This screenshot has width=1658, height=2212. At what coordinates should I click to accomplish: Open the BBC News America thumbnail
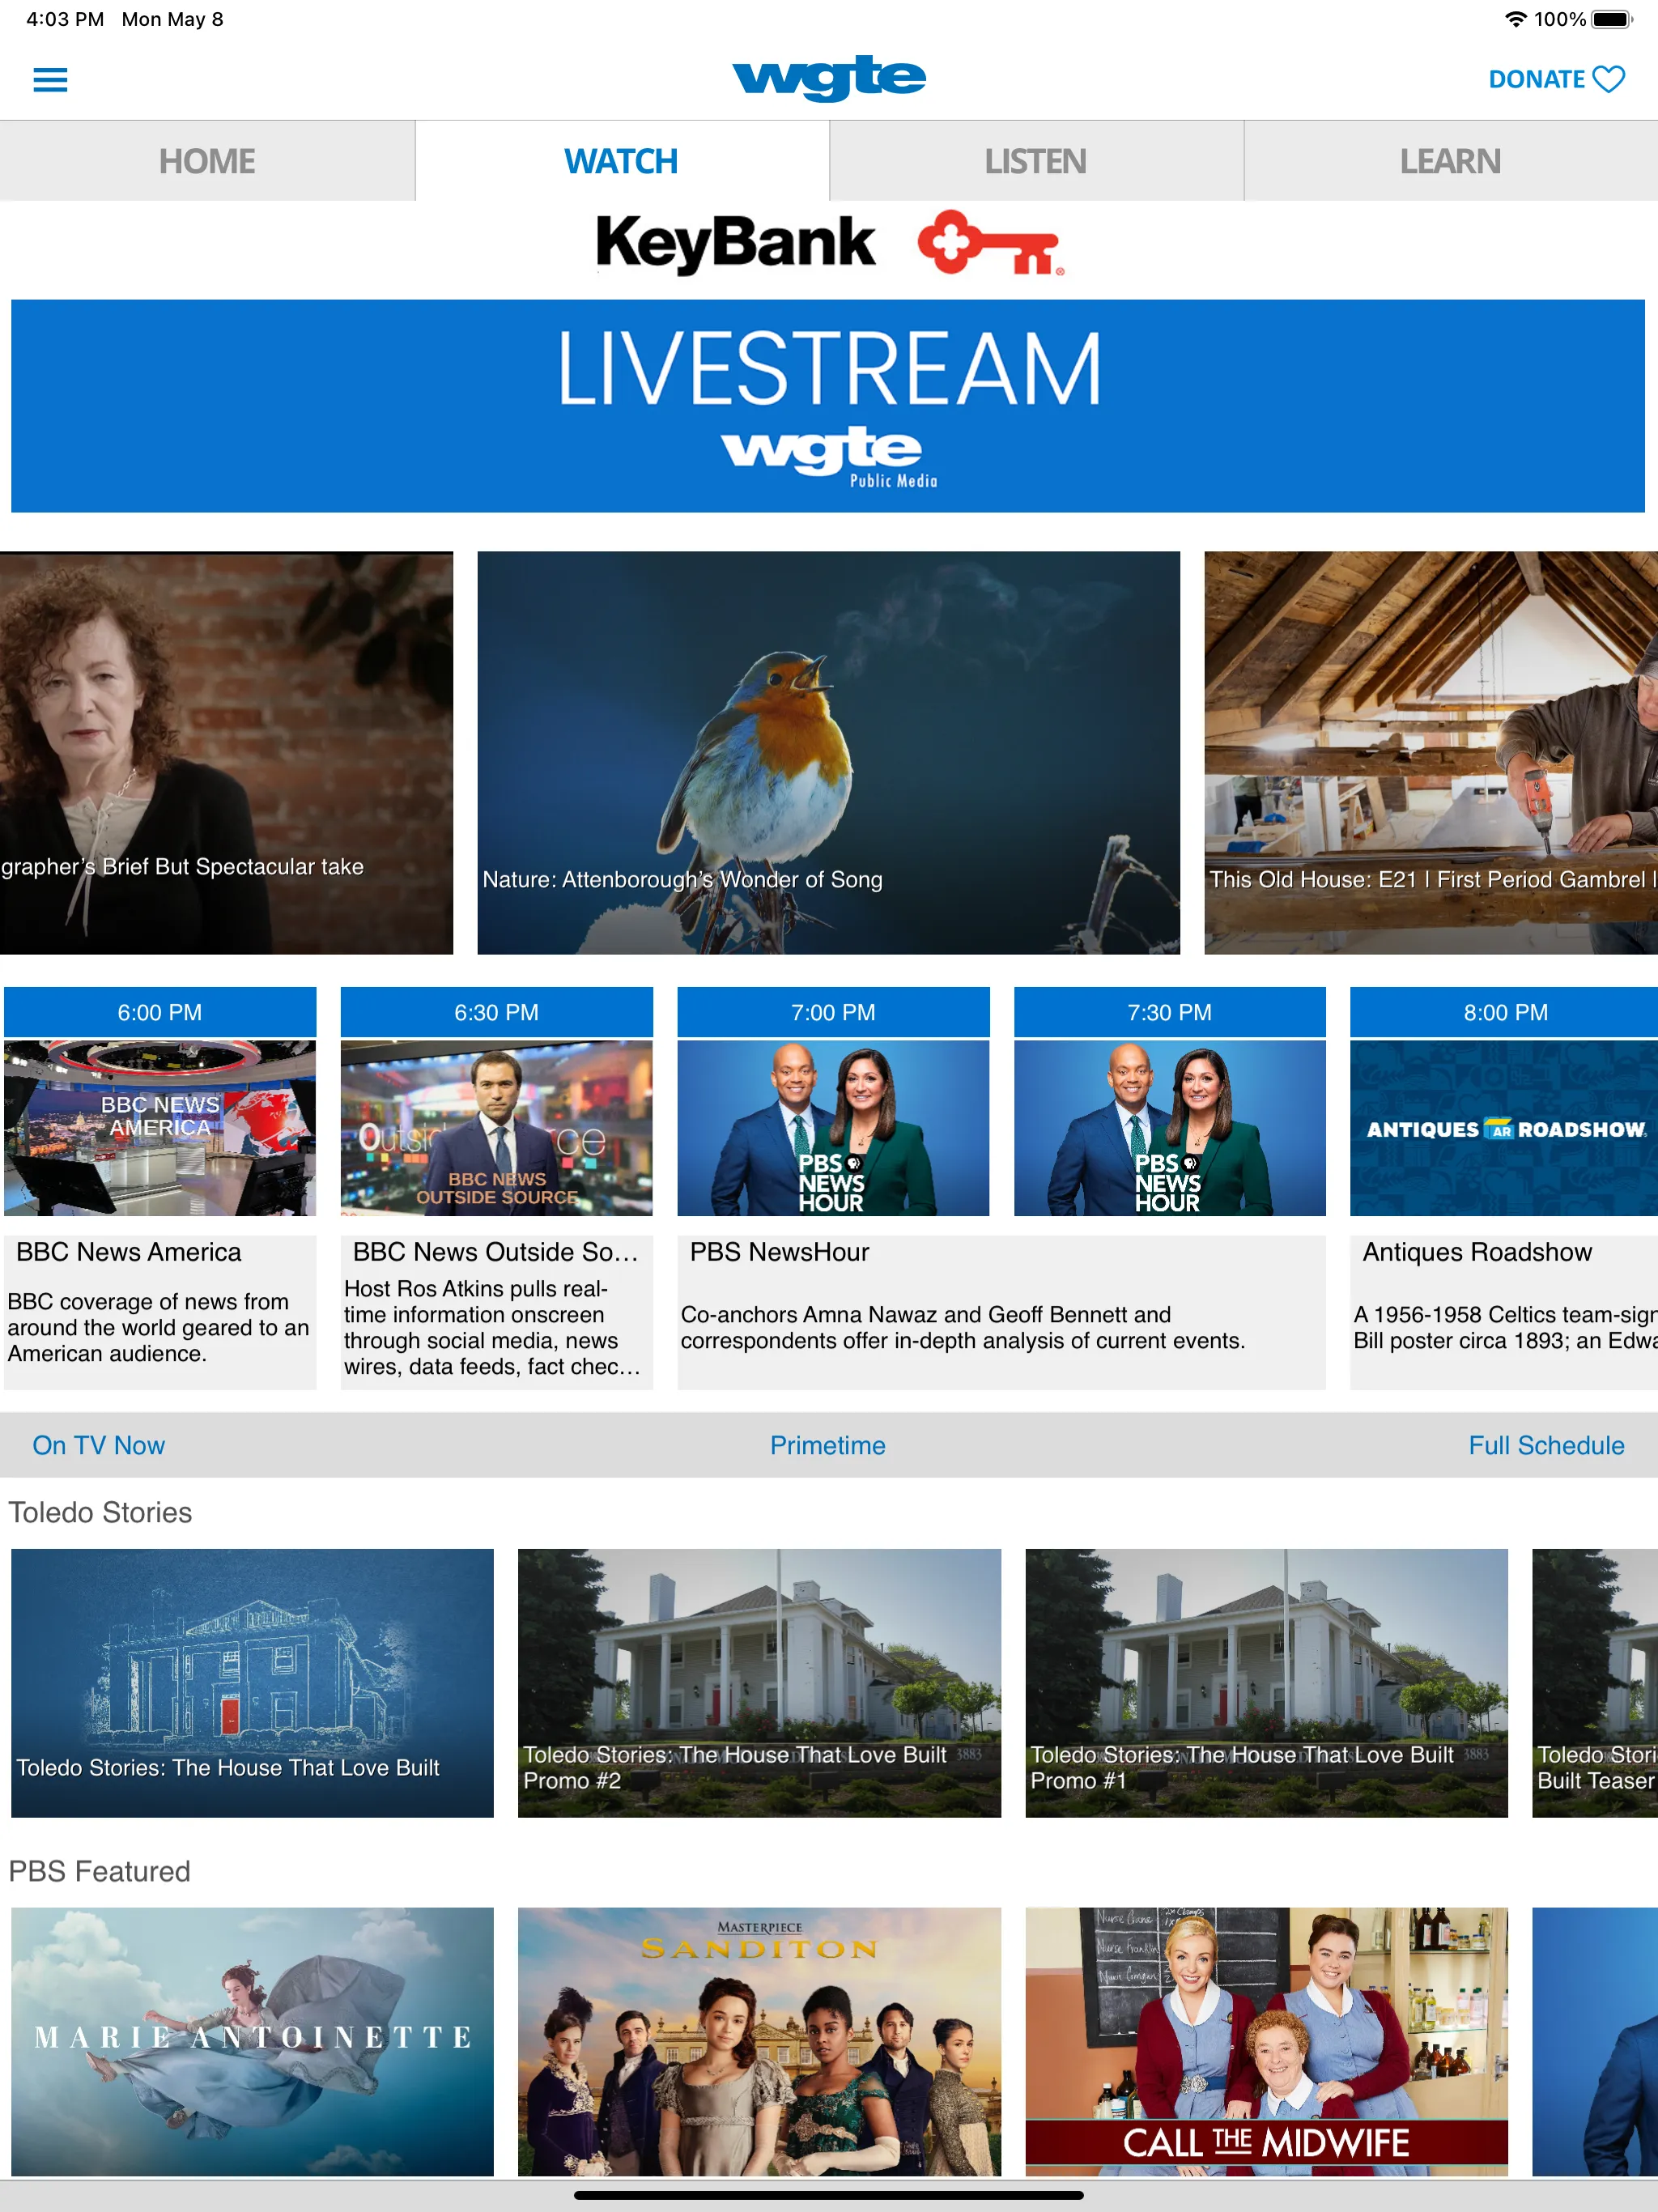click(x=160, y=1128)
